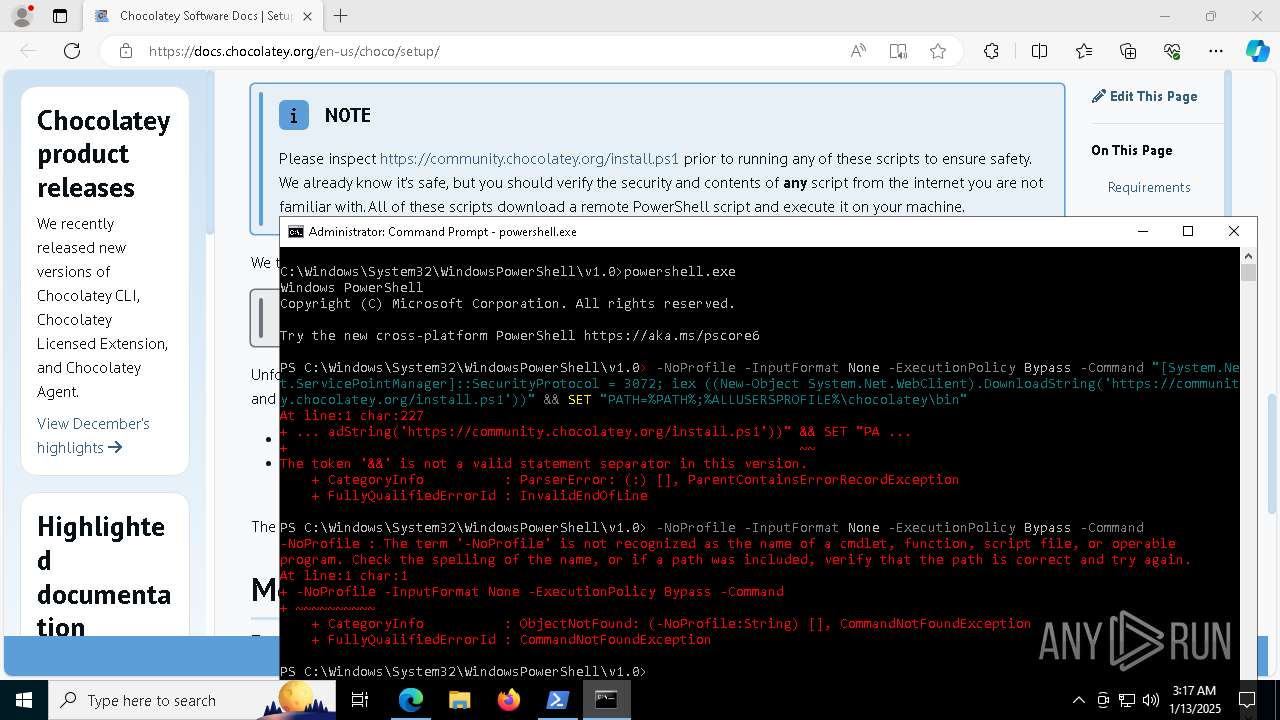
Task: Toggle read aloud icon in address bar
Action: [858, 51]
